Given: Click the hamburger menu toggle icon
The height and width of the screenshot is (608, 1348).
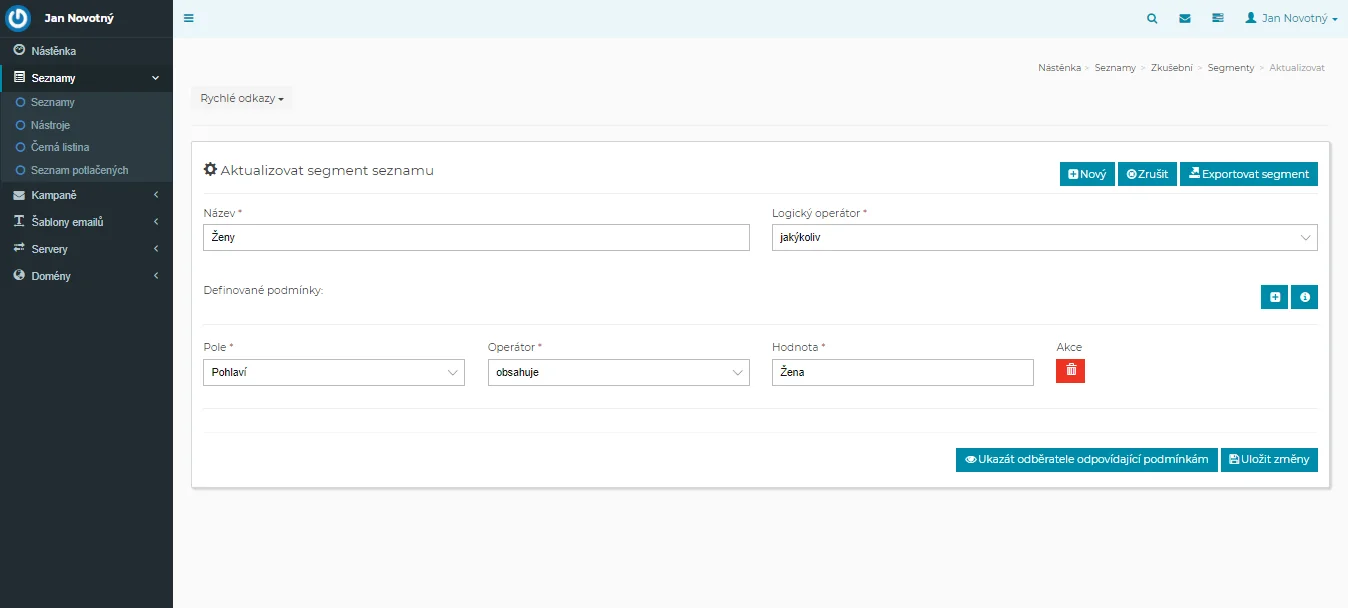Looking at the screenshot, I should coord(189,18).
